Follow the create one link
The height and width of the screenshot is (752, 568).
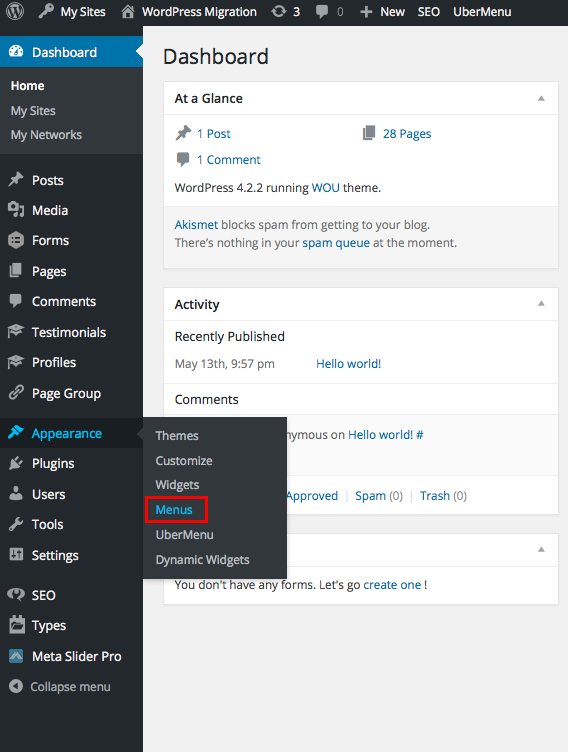click(x=392, y=585)
